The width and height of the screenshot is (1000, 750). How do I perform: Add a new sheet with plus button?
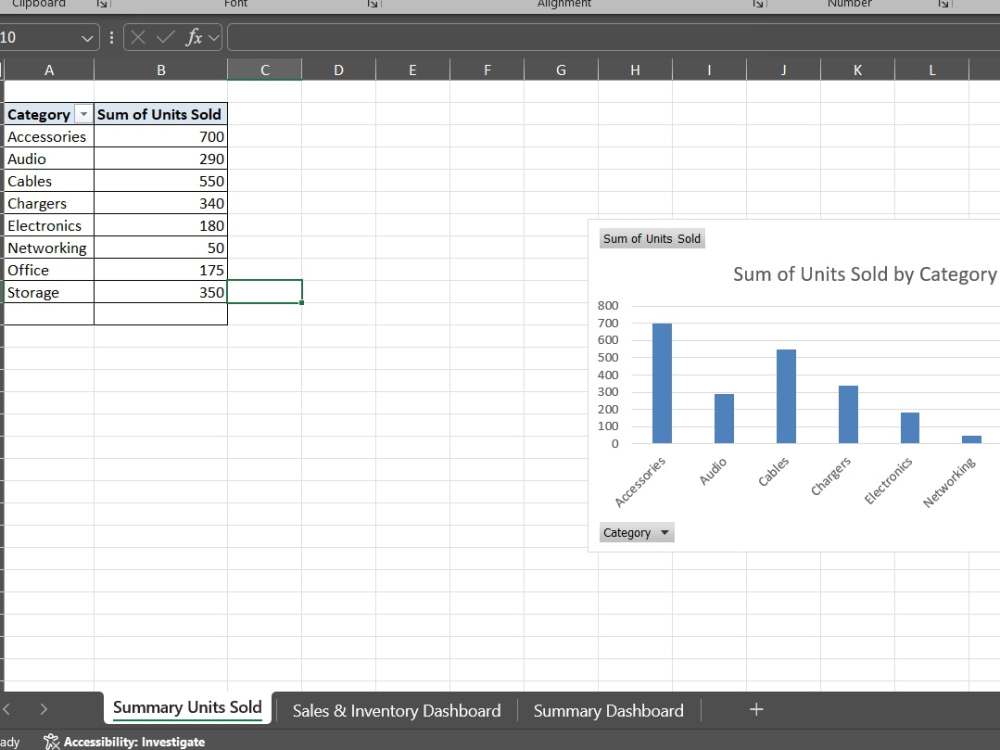click(x=756, y=709)
